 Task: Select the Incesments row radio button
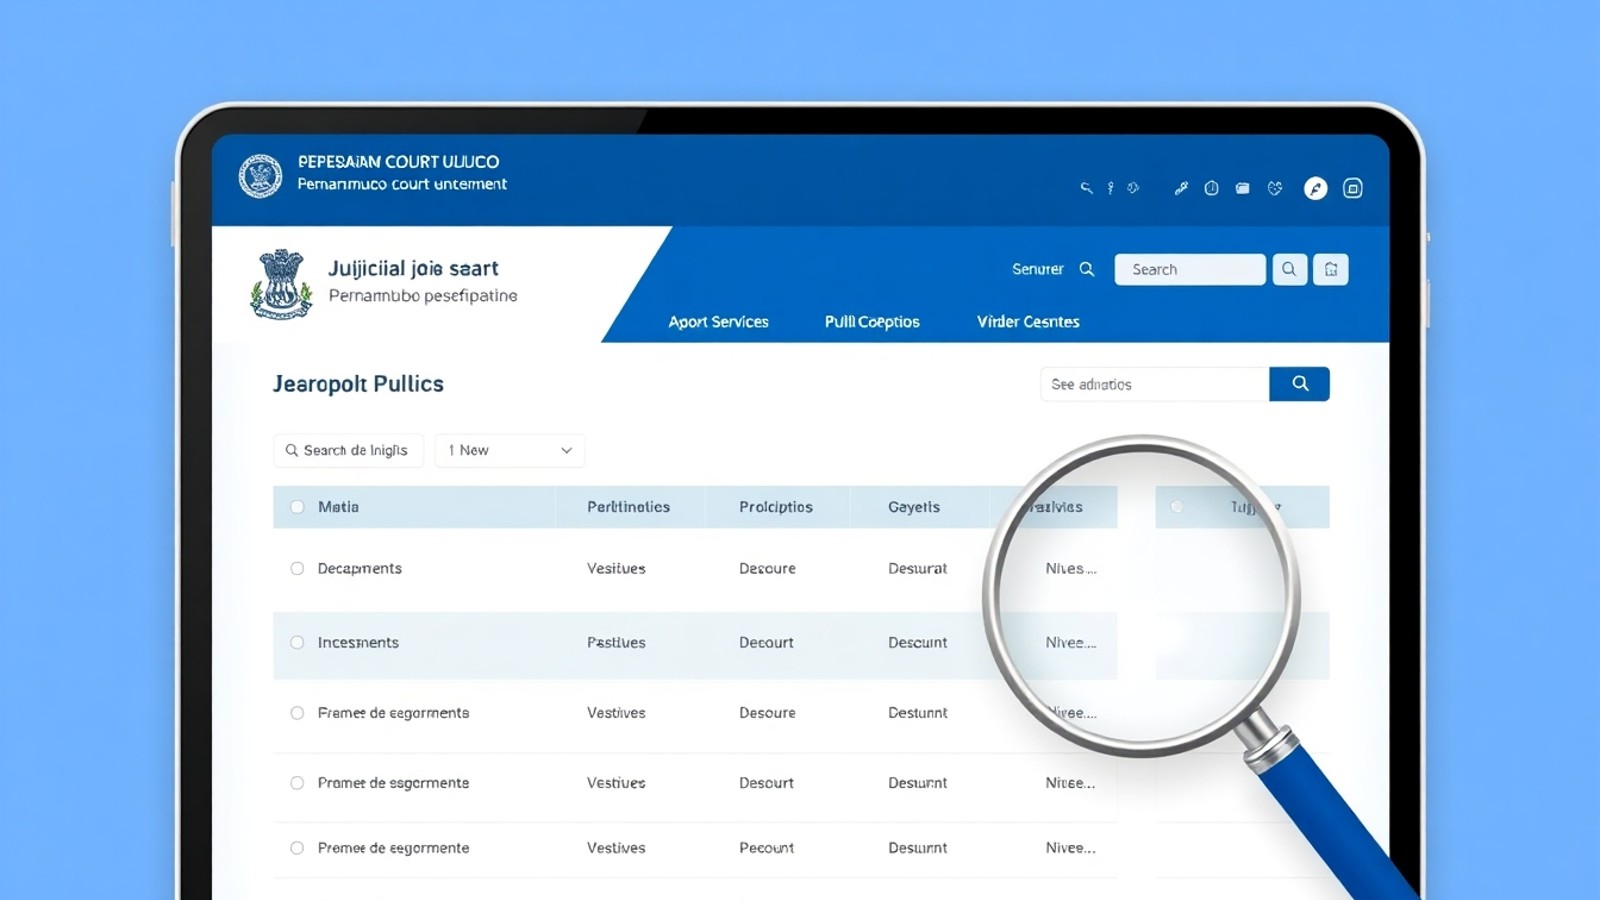click(297, 642)
